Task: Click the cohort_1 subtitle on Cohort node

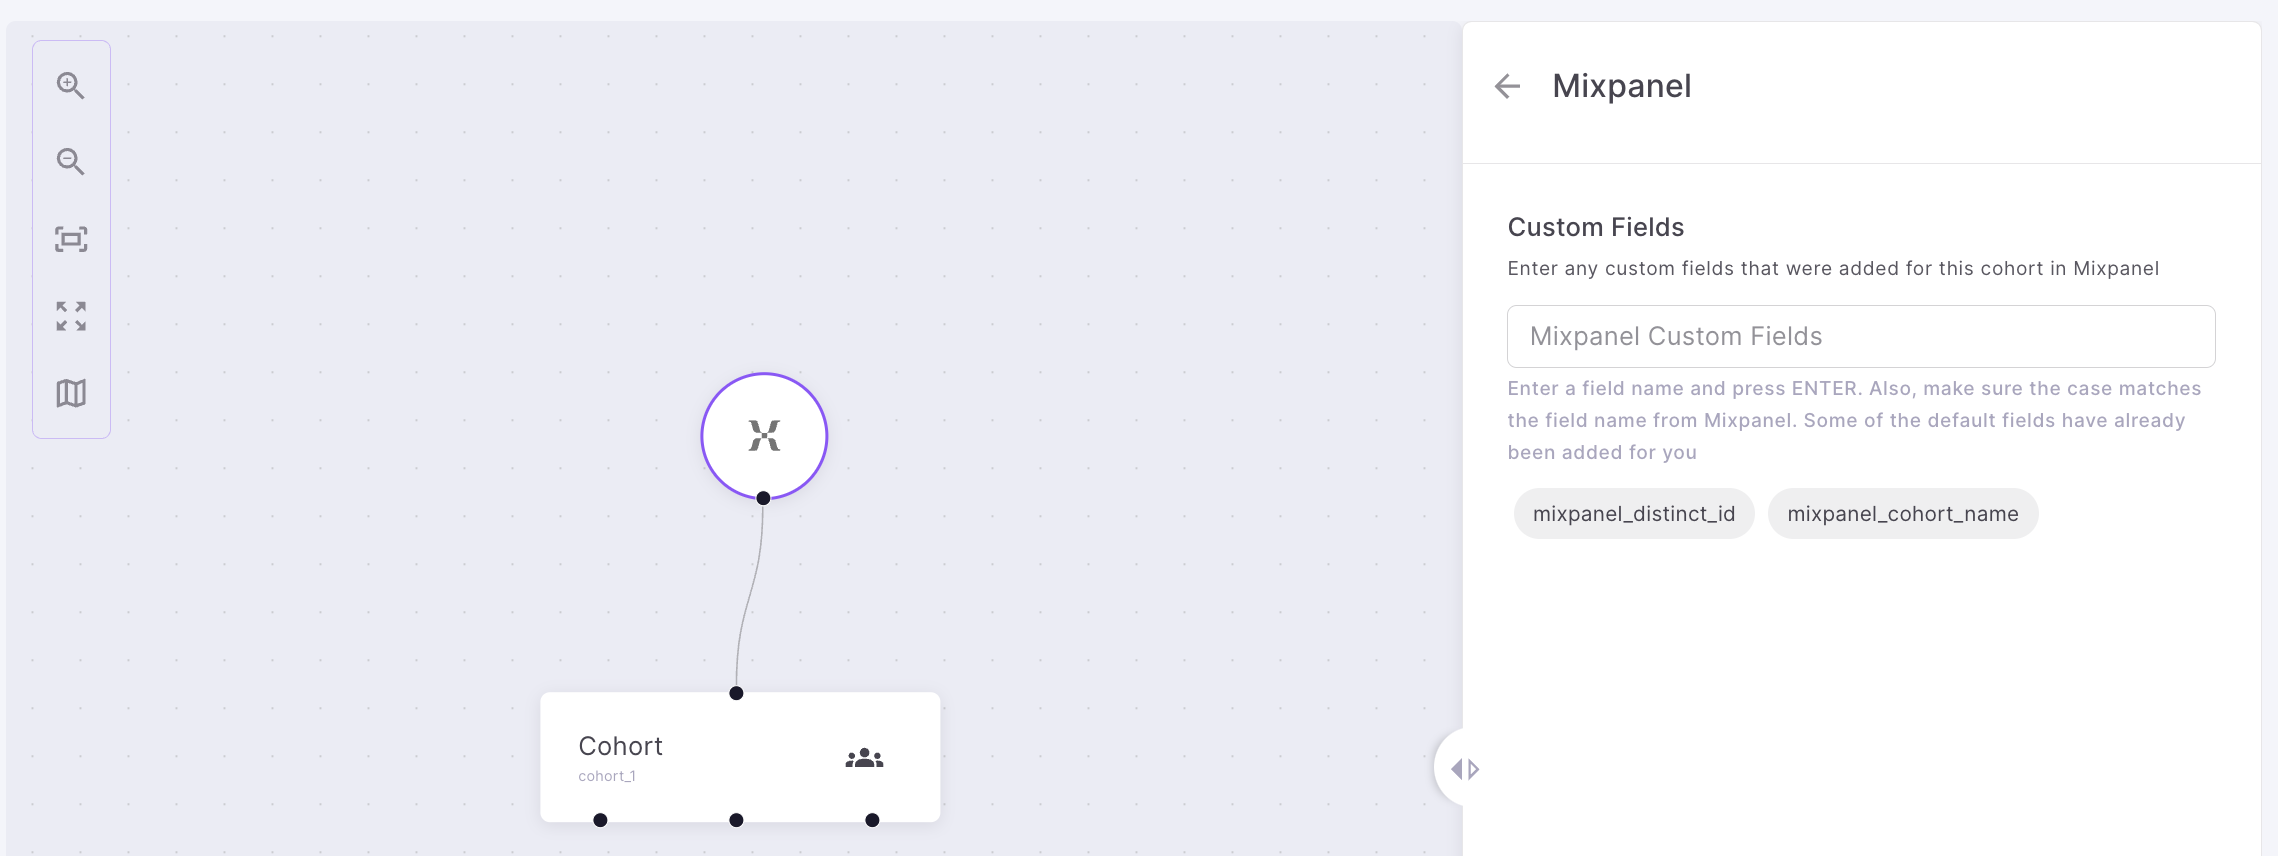Action: tap(607, 776)
